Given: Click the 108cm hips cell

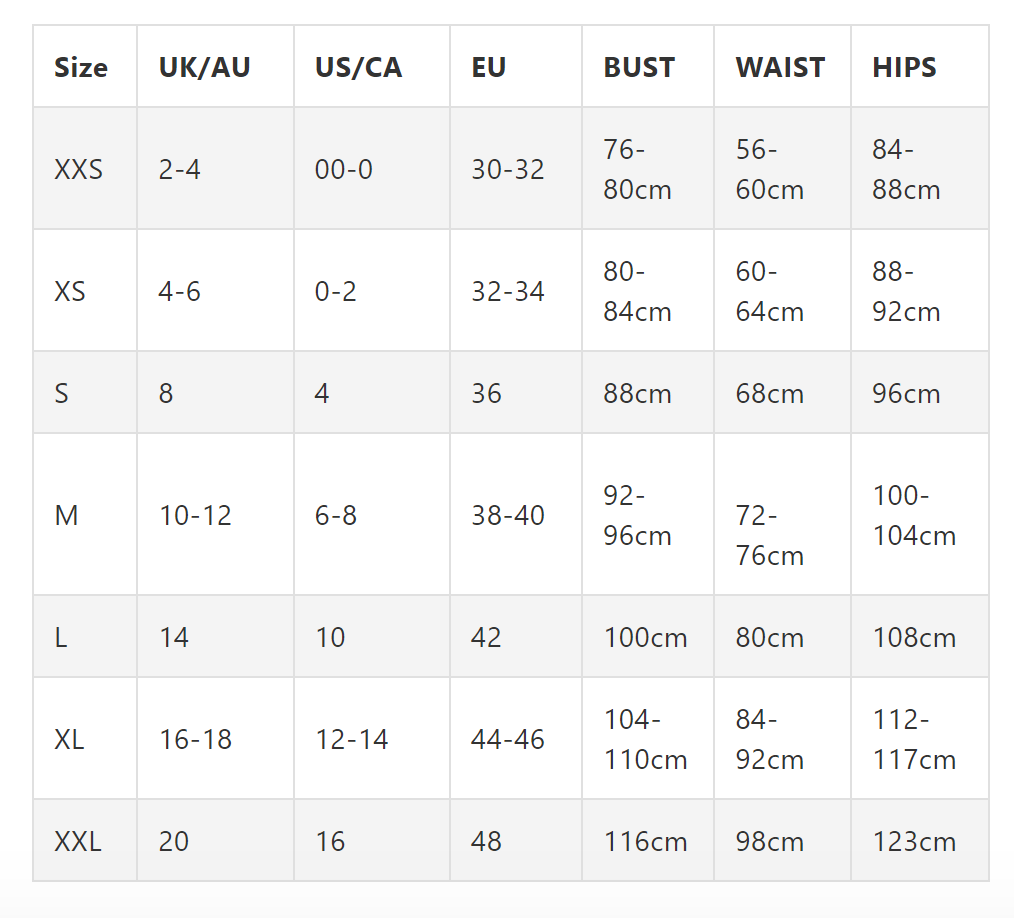Looking at the screenshot, I should 914,637.
